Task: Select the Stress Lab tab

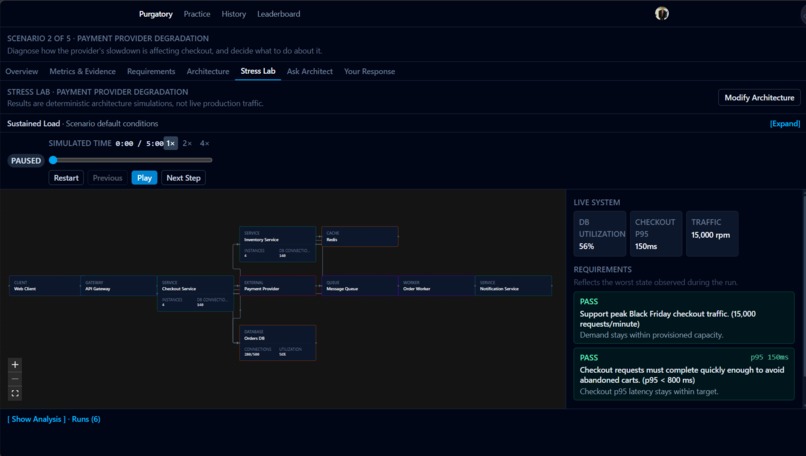Action: click(x=258, y=71)
